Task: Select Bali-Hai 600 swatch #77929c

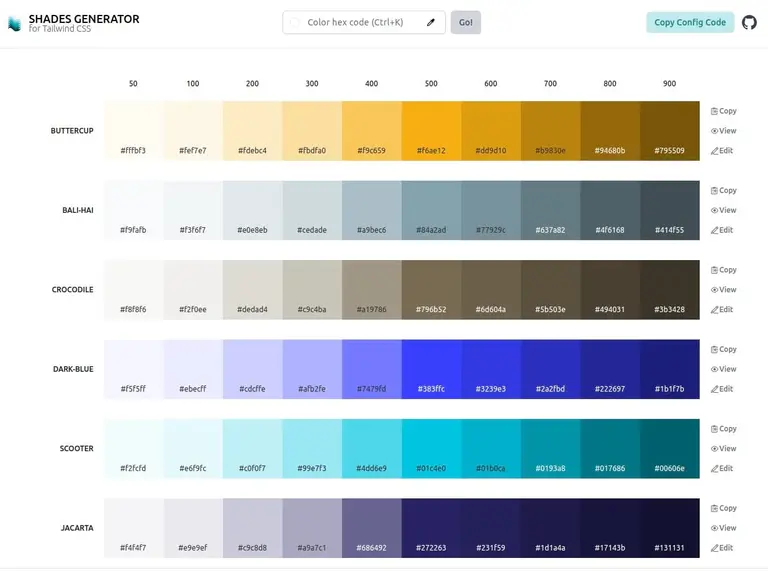Action: coord(491,210)
